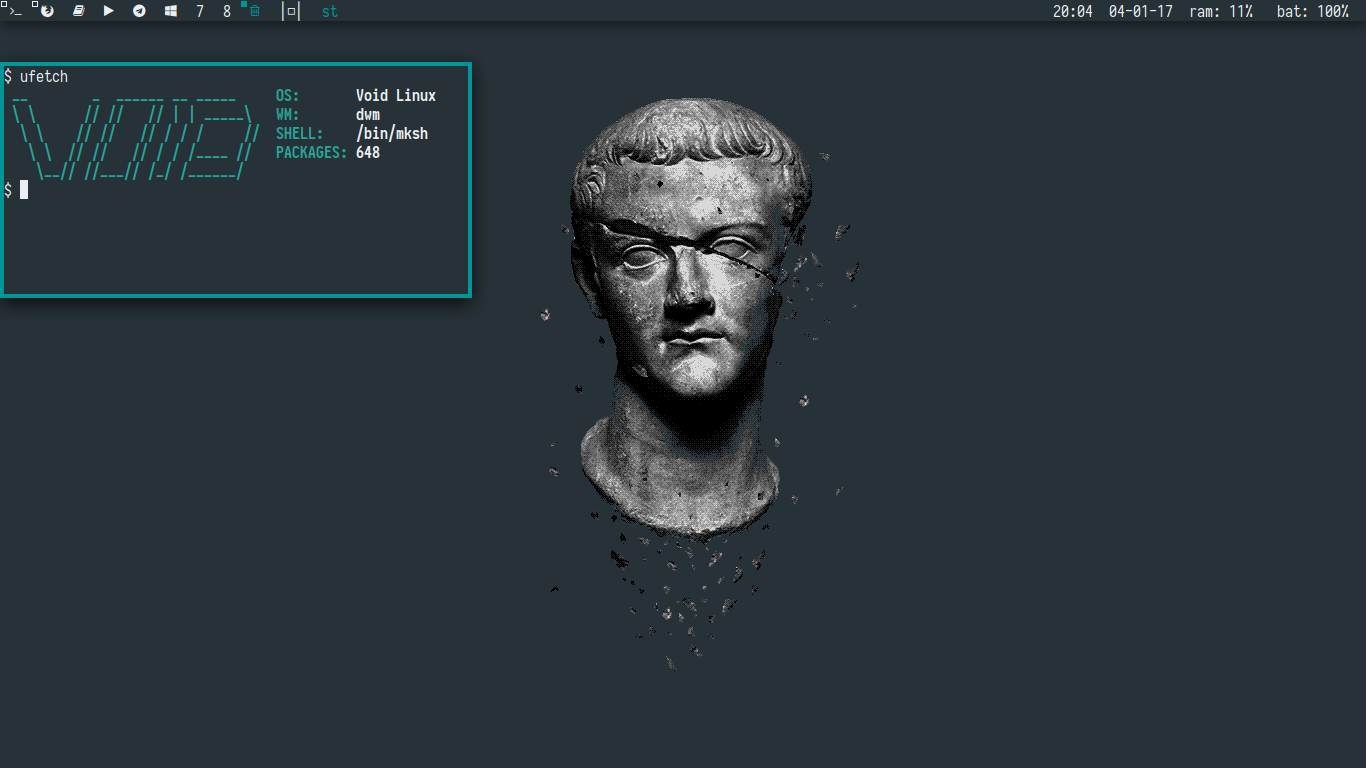Click the 'st' window title in bar
1366x768 pixels.
tap(330, 12)
